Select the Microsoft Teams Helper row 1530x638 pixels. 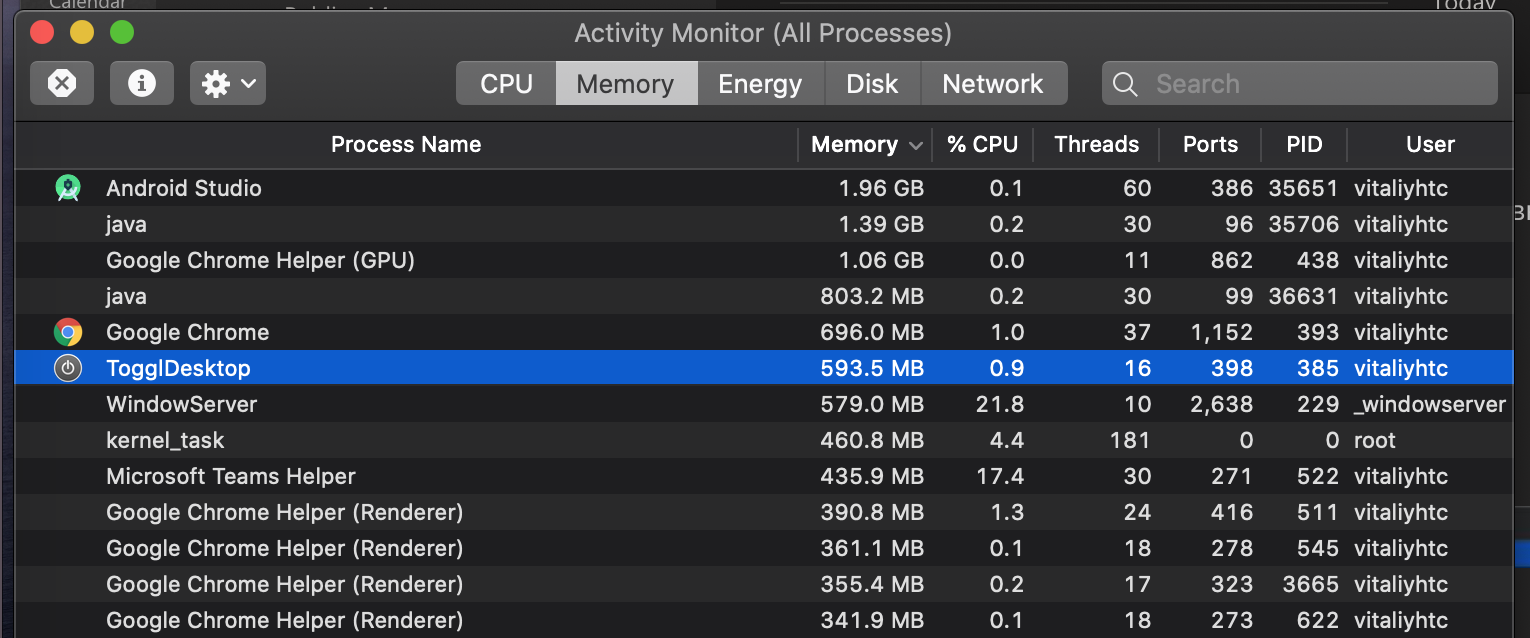765,476
